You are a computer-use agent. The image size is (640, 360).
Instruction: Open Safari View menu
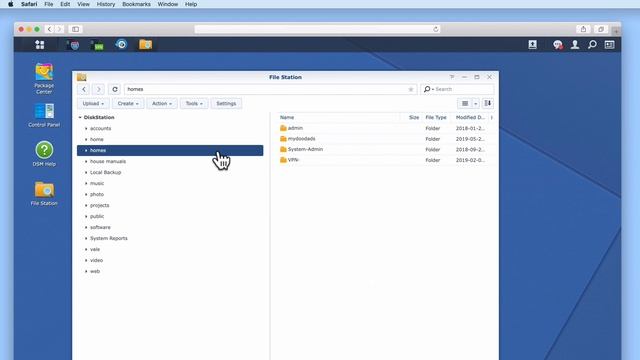(x=83, y=4)
